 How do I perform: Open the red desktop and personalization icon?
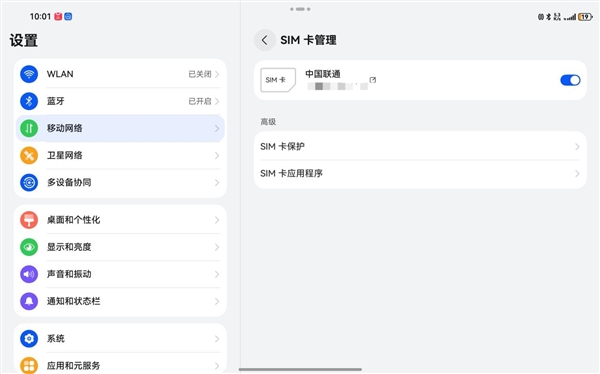tap(29, 220)
